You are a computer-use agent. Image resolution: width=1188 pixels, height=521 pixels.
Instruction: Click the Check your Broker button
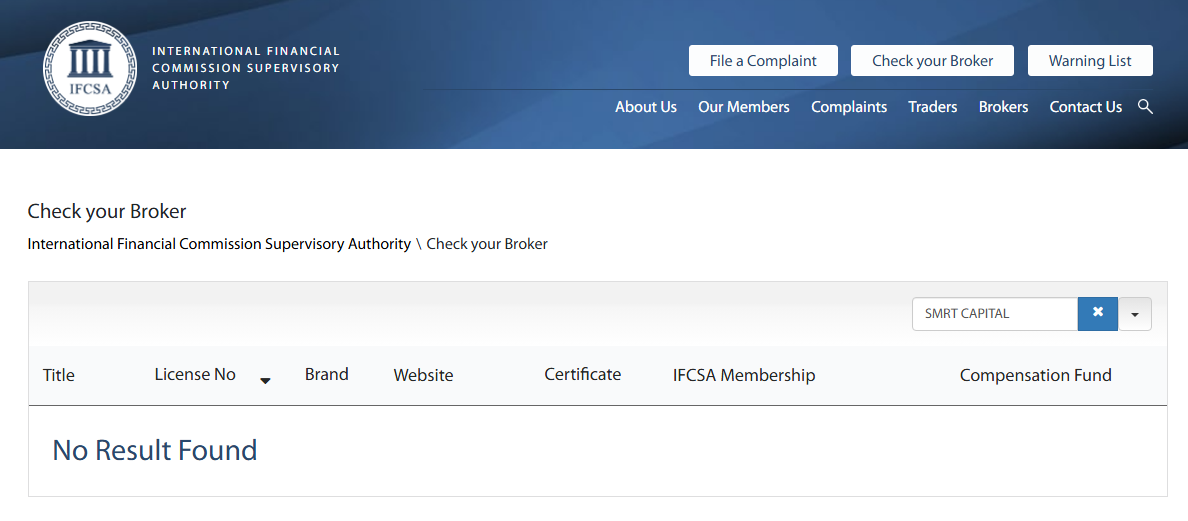pos(932,61)
